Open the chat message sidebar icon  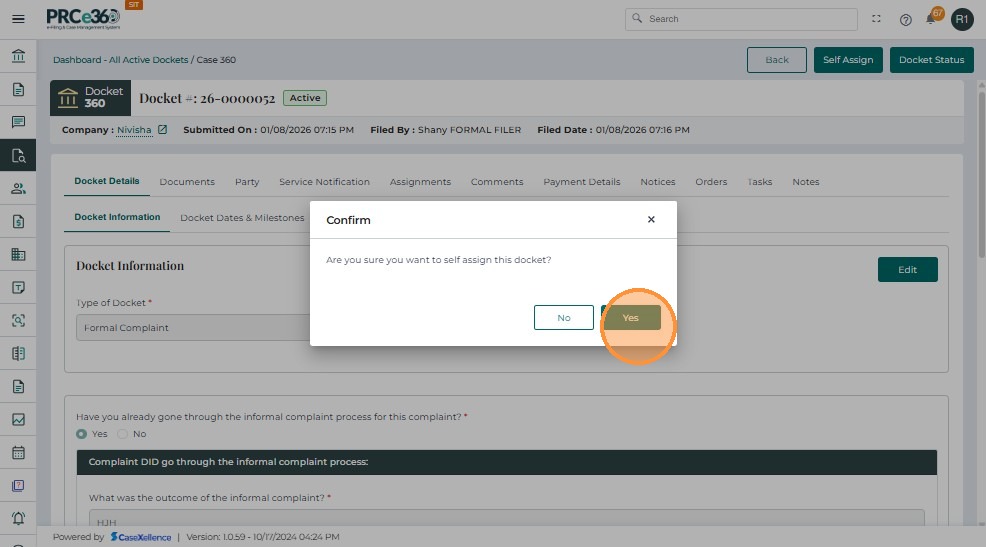click(x=18, y=122)
